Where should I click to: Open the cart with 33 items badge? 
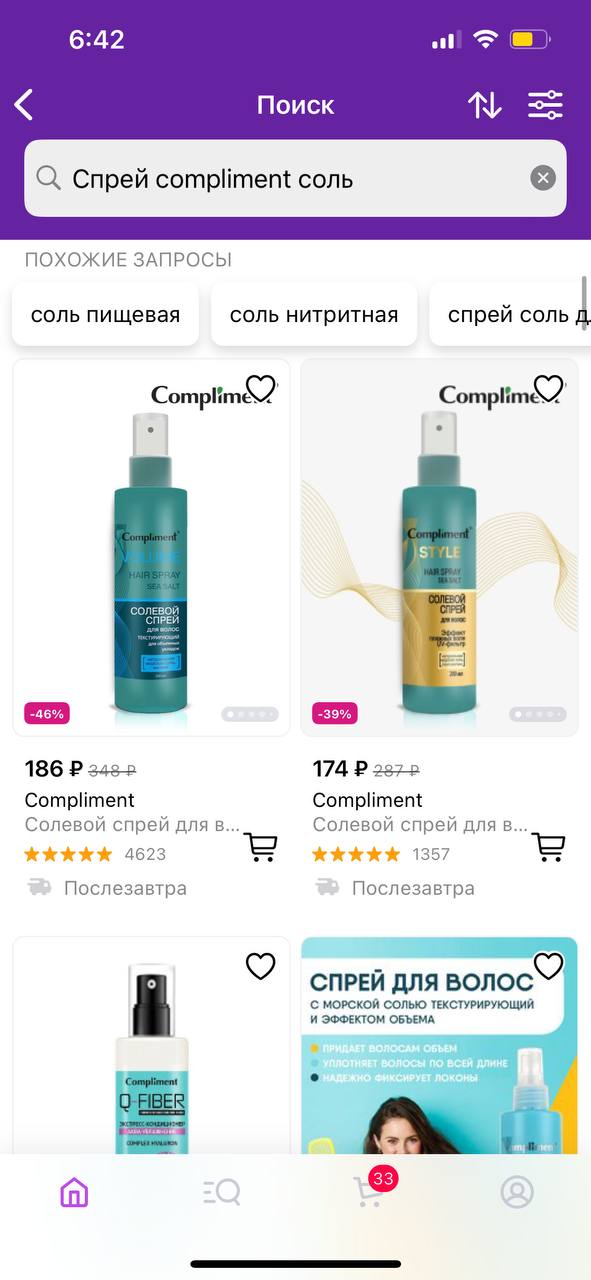370,1190
